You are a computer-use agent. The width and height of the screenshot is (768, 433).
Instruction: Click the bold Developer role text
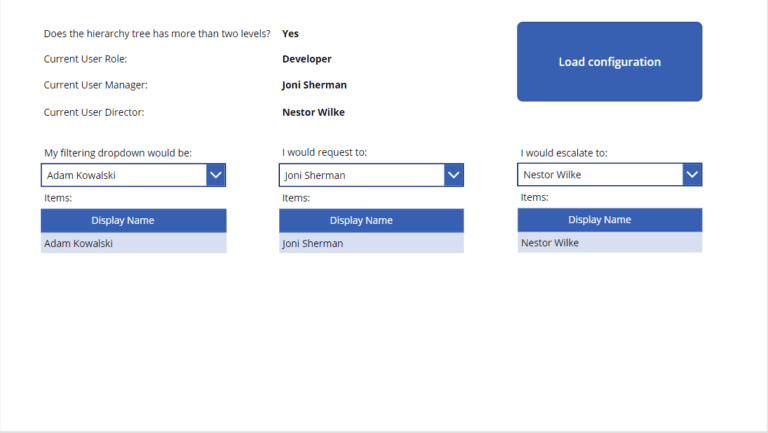[307, 59]
